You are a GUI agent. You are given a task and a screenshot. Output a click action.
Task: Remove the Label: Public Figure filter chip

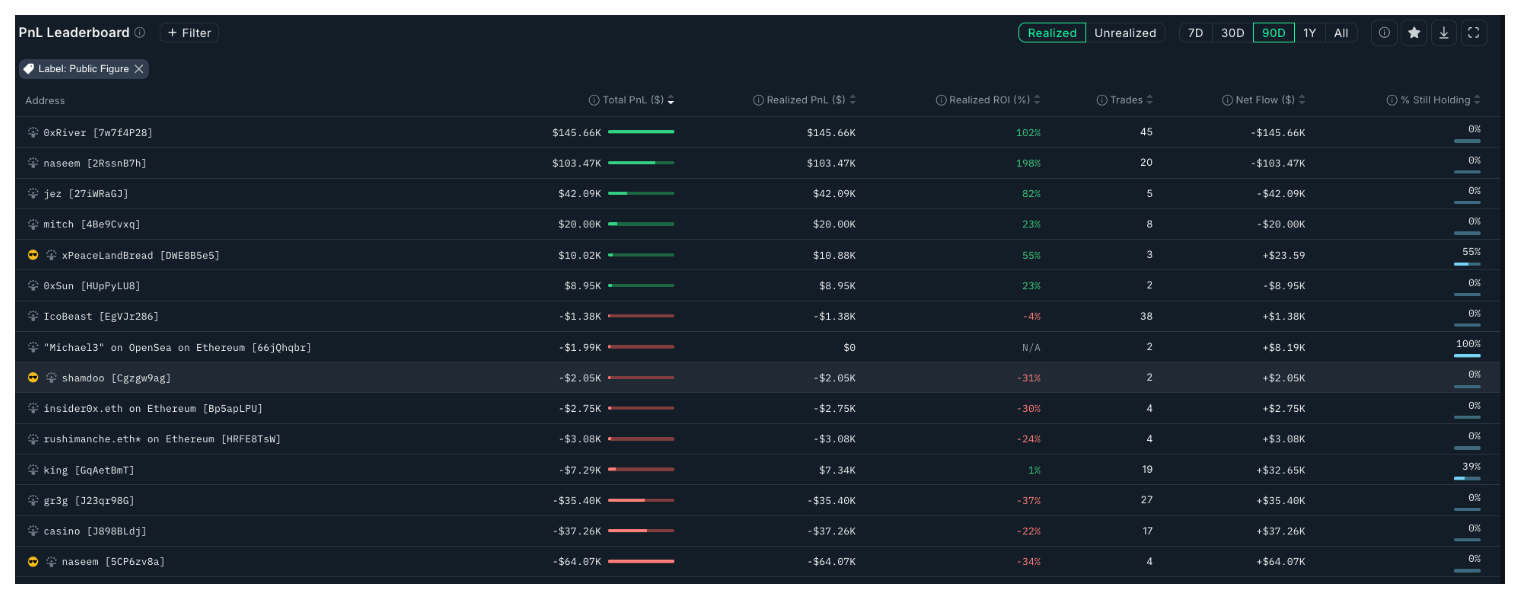click(139, 69)
